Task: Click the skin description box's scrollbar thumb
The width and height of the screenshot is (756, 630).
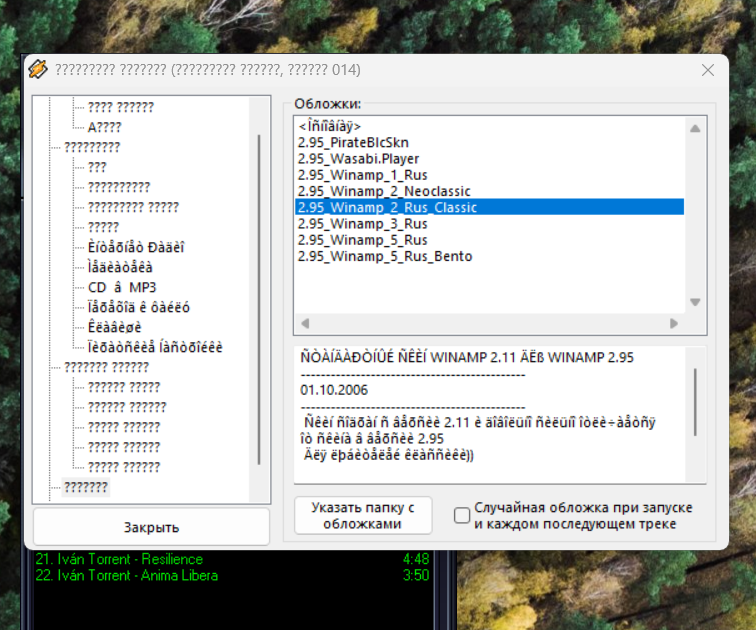Action: click(x=695, y=402)
